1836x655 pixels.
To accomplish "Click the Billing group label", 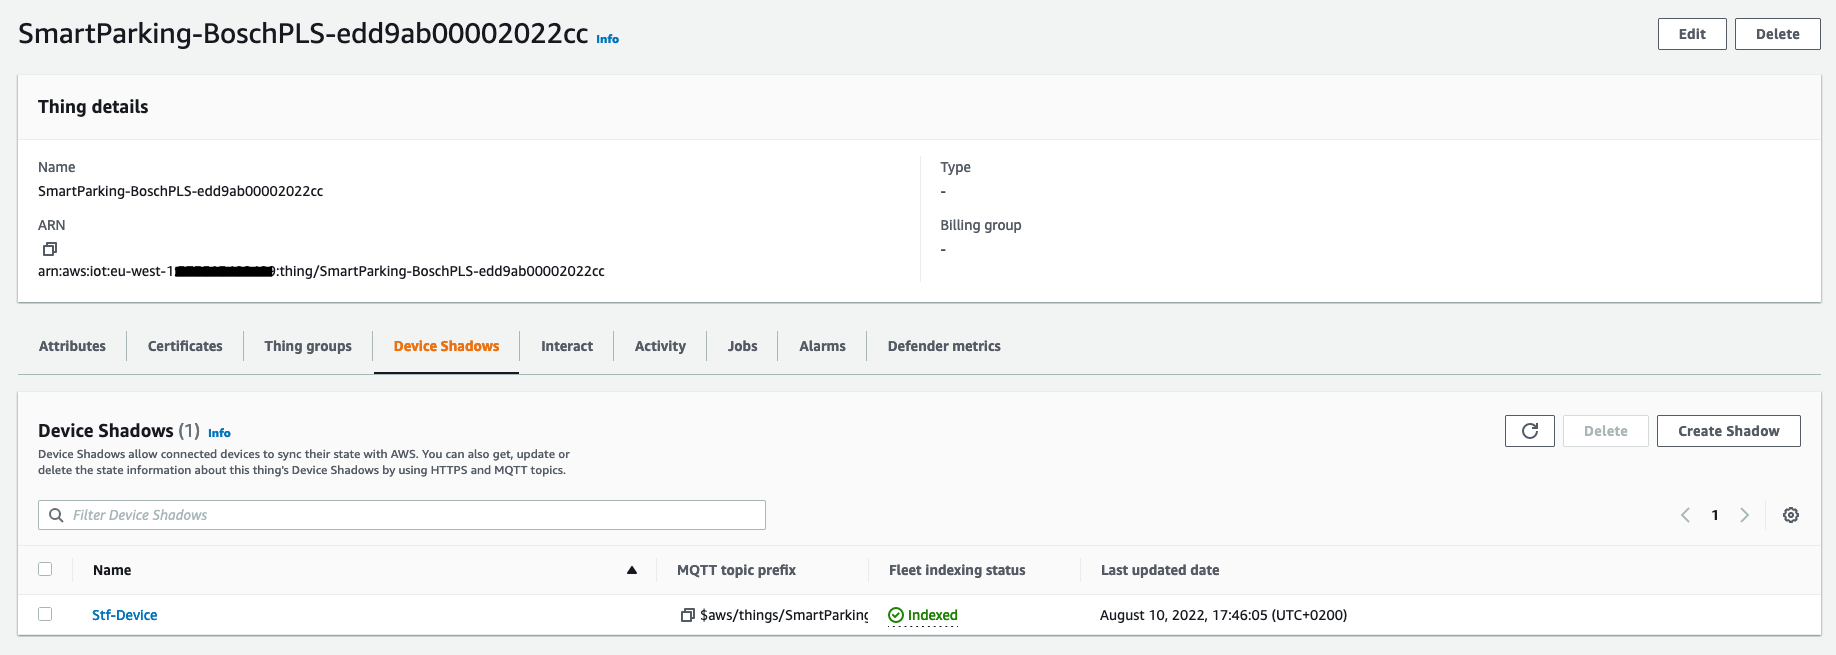I will (x=981, y=225).
